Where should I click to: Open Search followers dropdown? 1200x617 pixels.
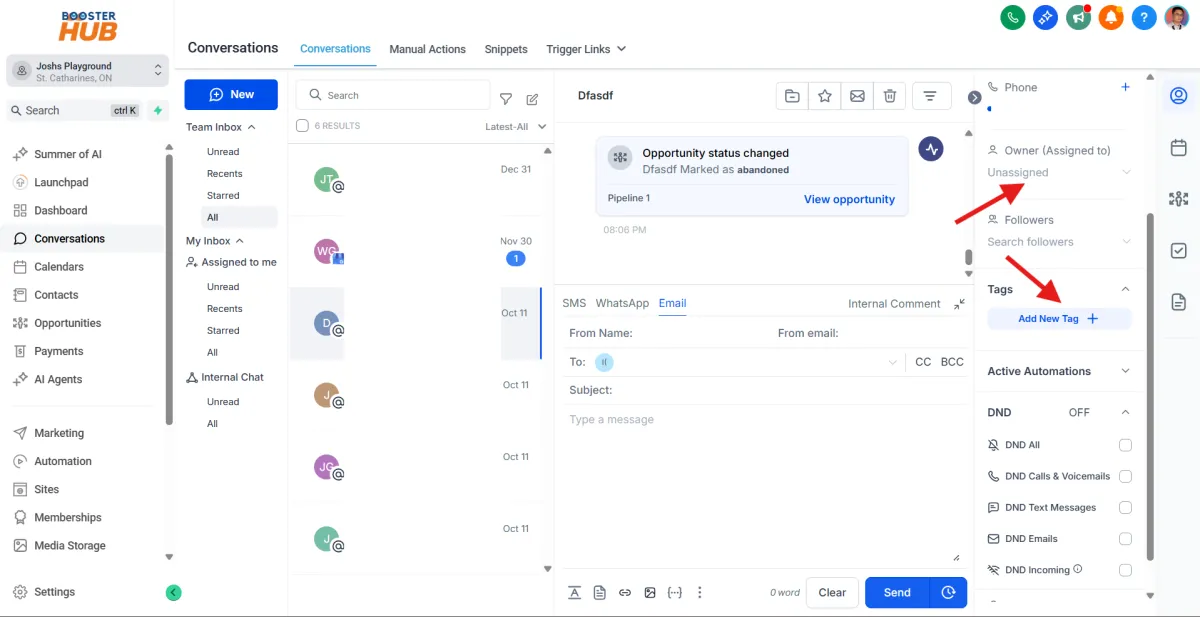(1059, 242)
